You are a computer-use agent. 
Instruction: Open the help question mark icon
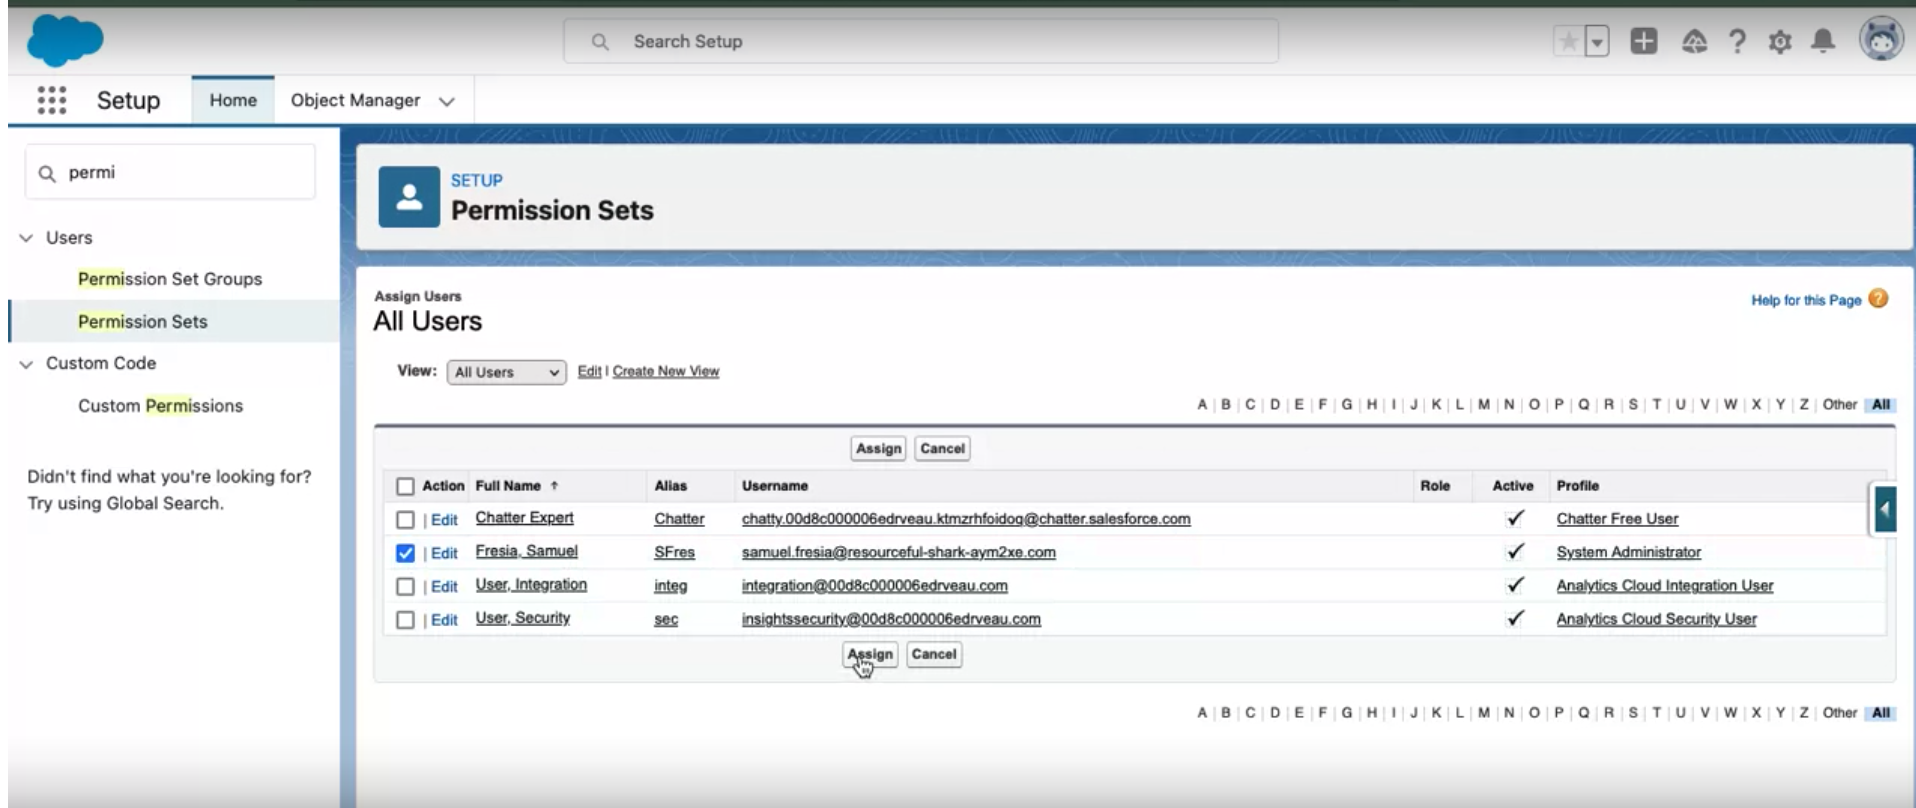(x=1737, y=41)
